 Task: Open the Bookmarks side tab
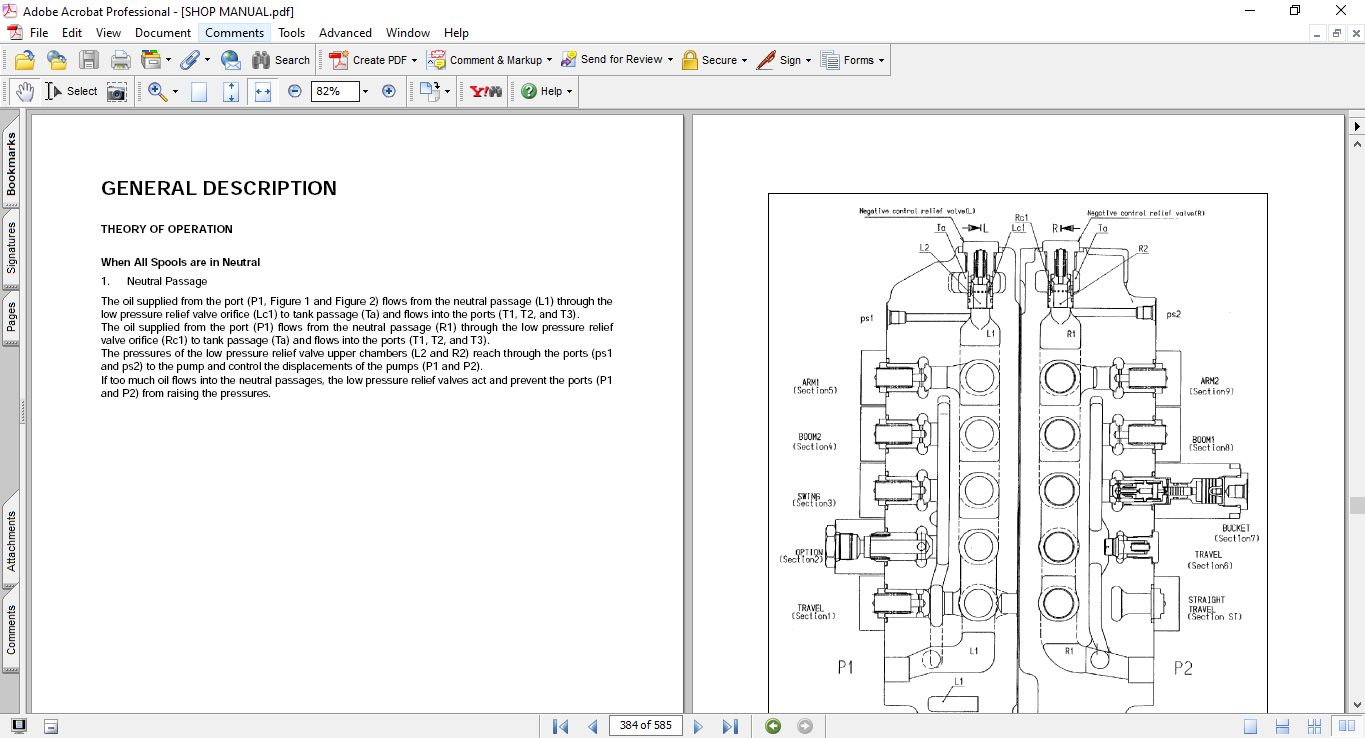click(x=11, y=164)
